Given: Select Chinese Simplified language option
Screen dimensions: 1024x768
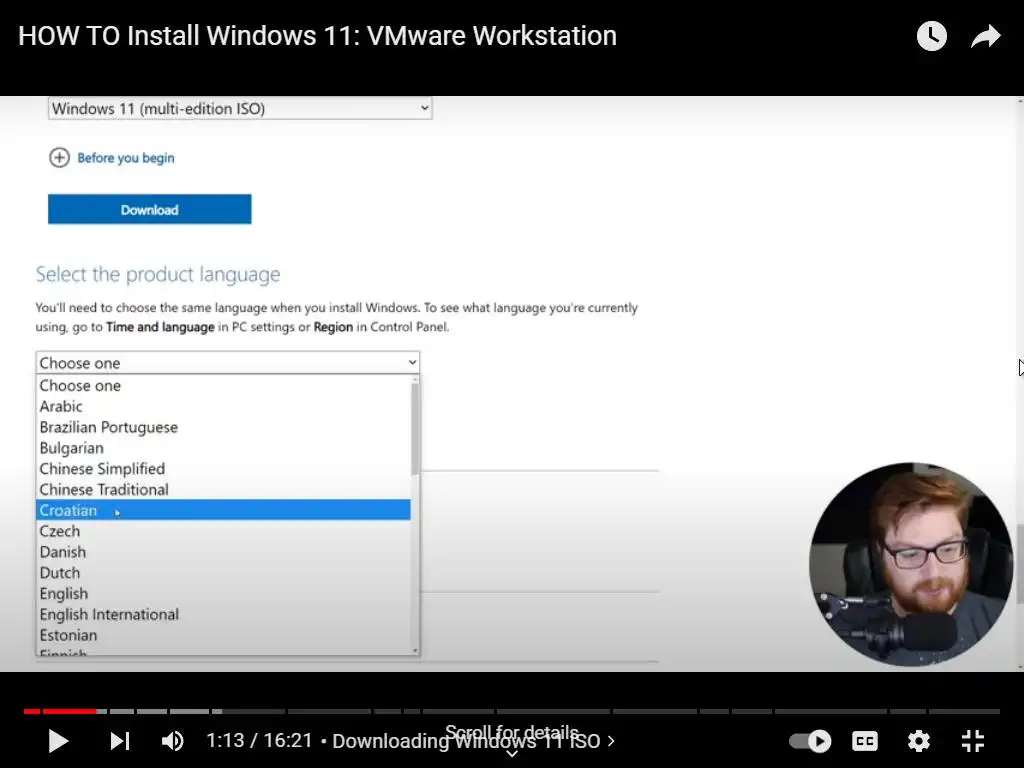Looking at the screenshot, I should tap(223, 469).
